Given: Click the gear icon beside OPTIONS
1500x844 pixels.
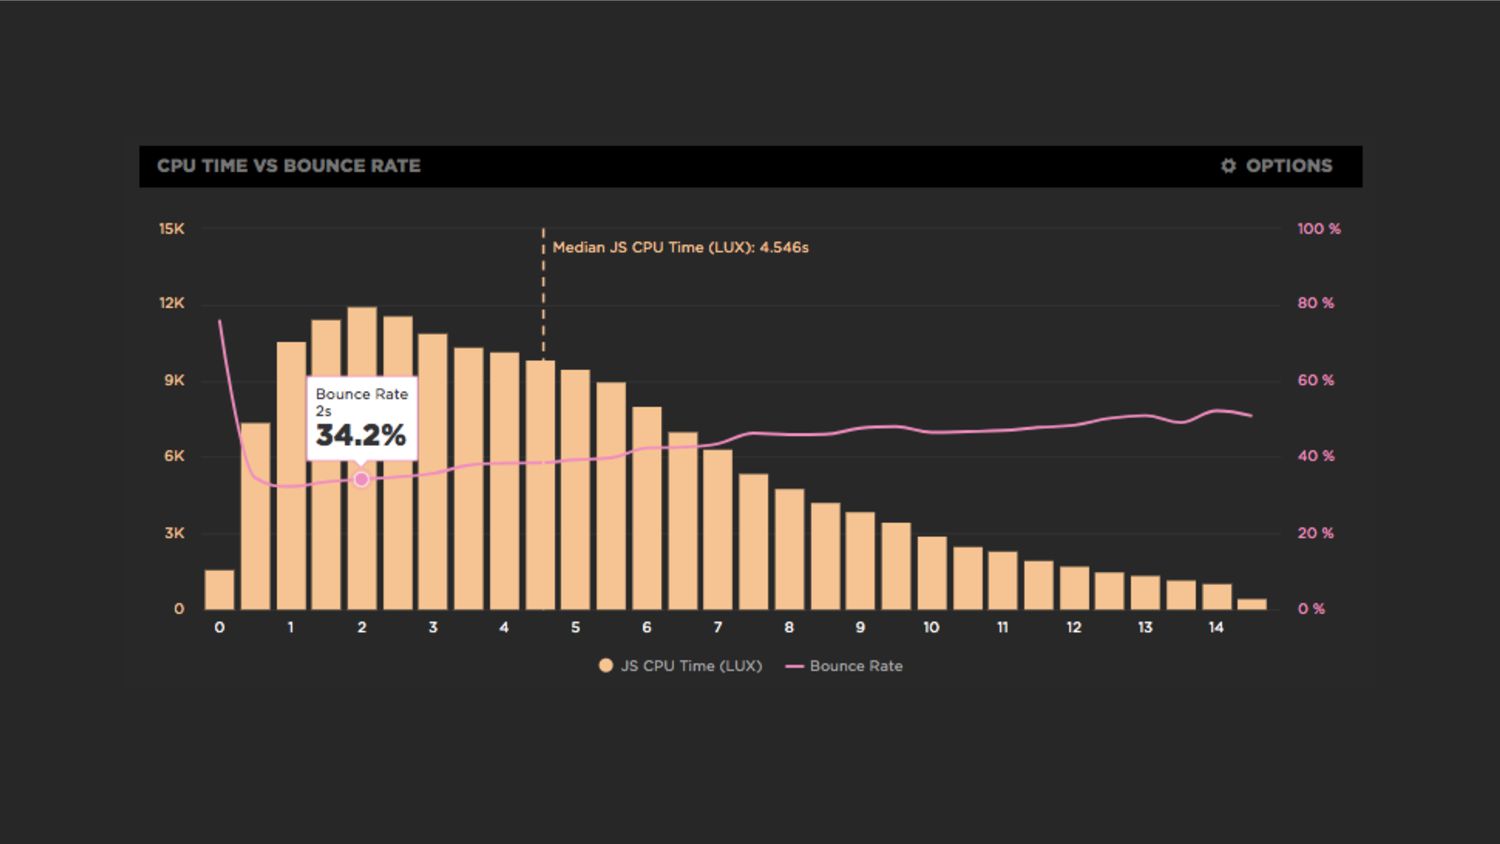Looking at the screenshot, I should point(1228,166).
